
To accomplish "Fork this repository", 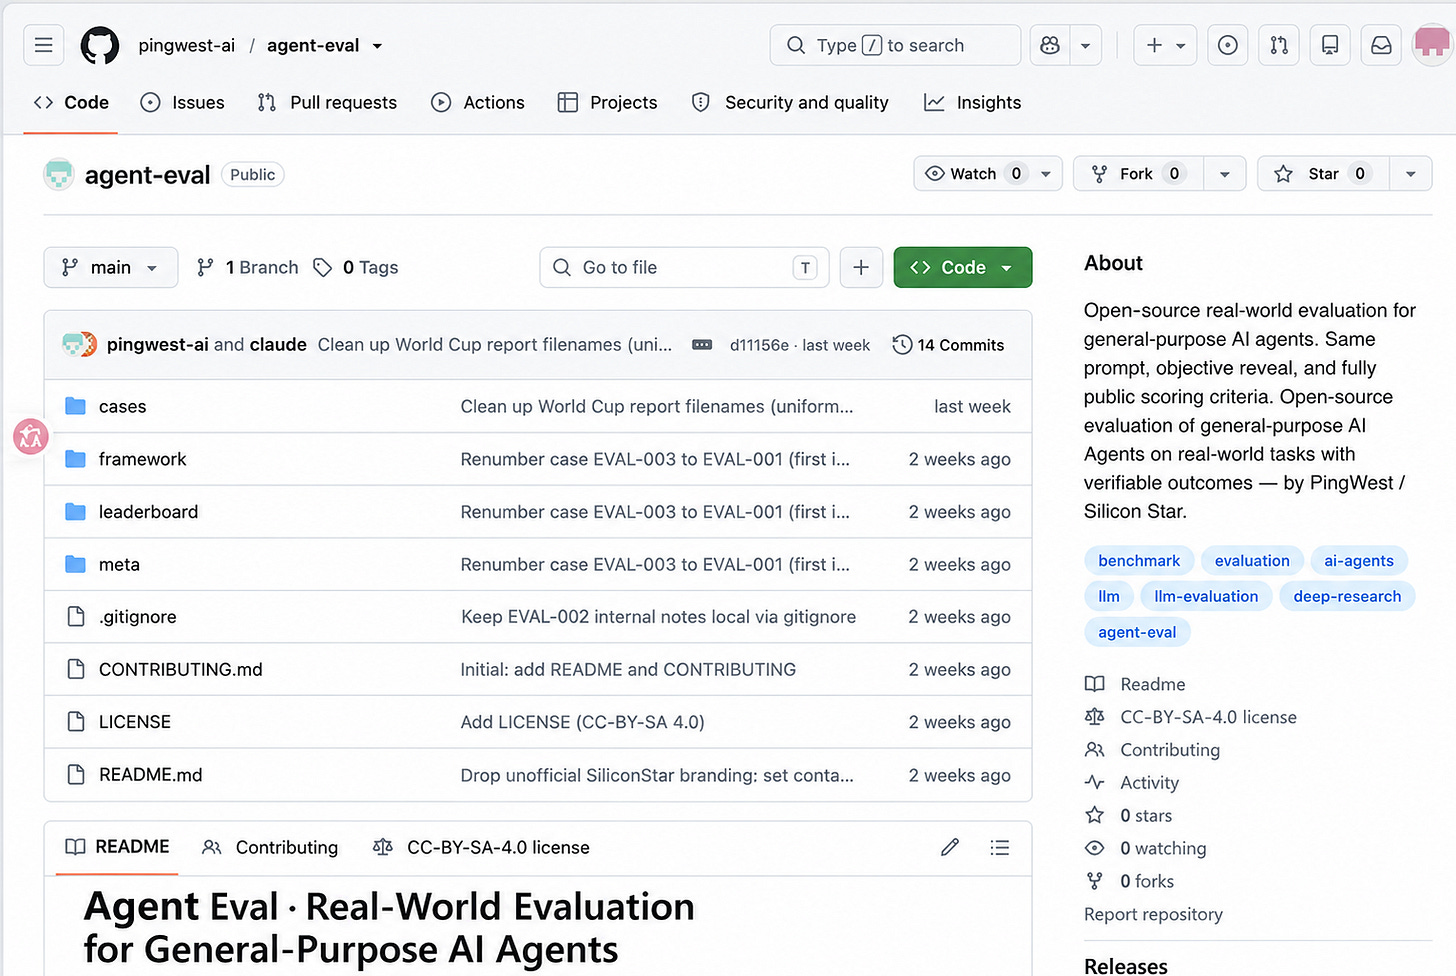I will [x=1138, y=174].
